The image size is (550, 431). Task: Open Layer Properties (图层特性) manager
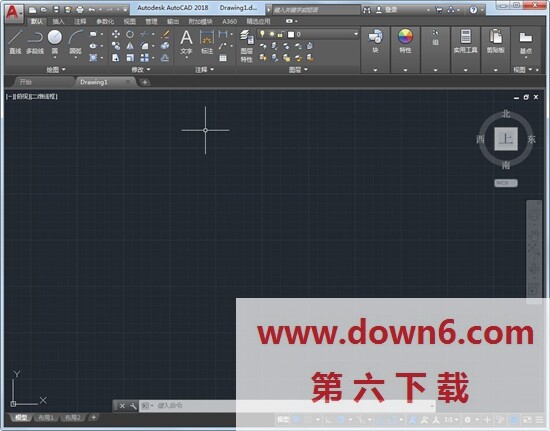[247, 46]
